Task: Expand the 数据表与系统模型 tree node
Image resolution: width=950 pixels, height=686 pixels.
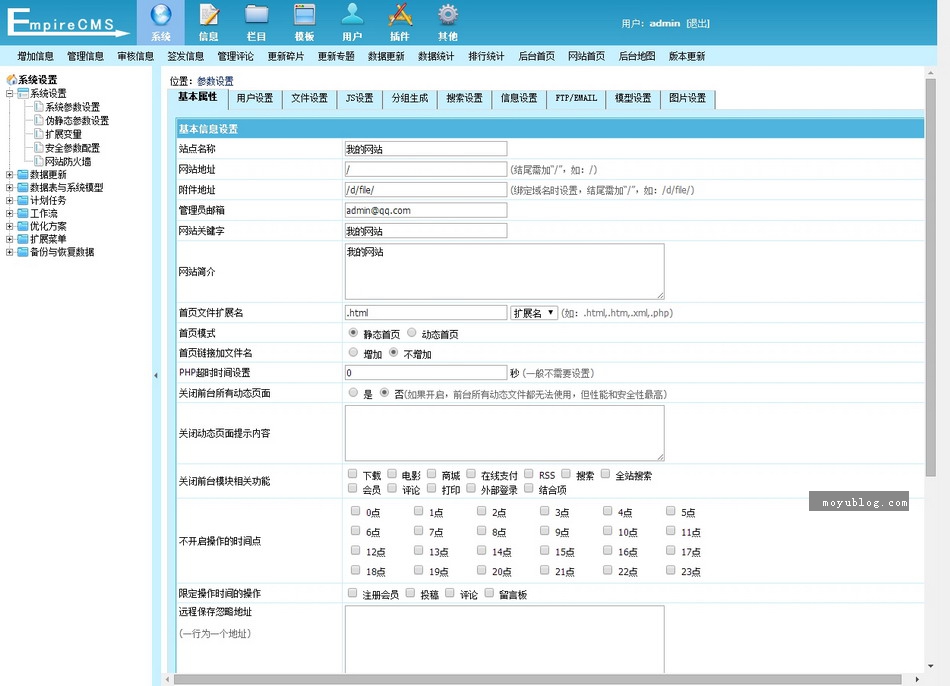Action: click(10, 188)
